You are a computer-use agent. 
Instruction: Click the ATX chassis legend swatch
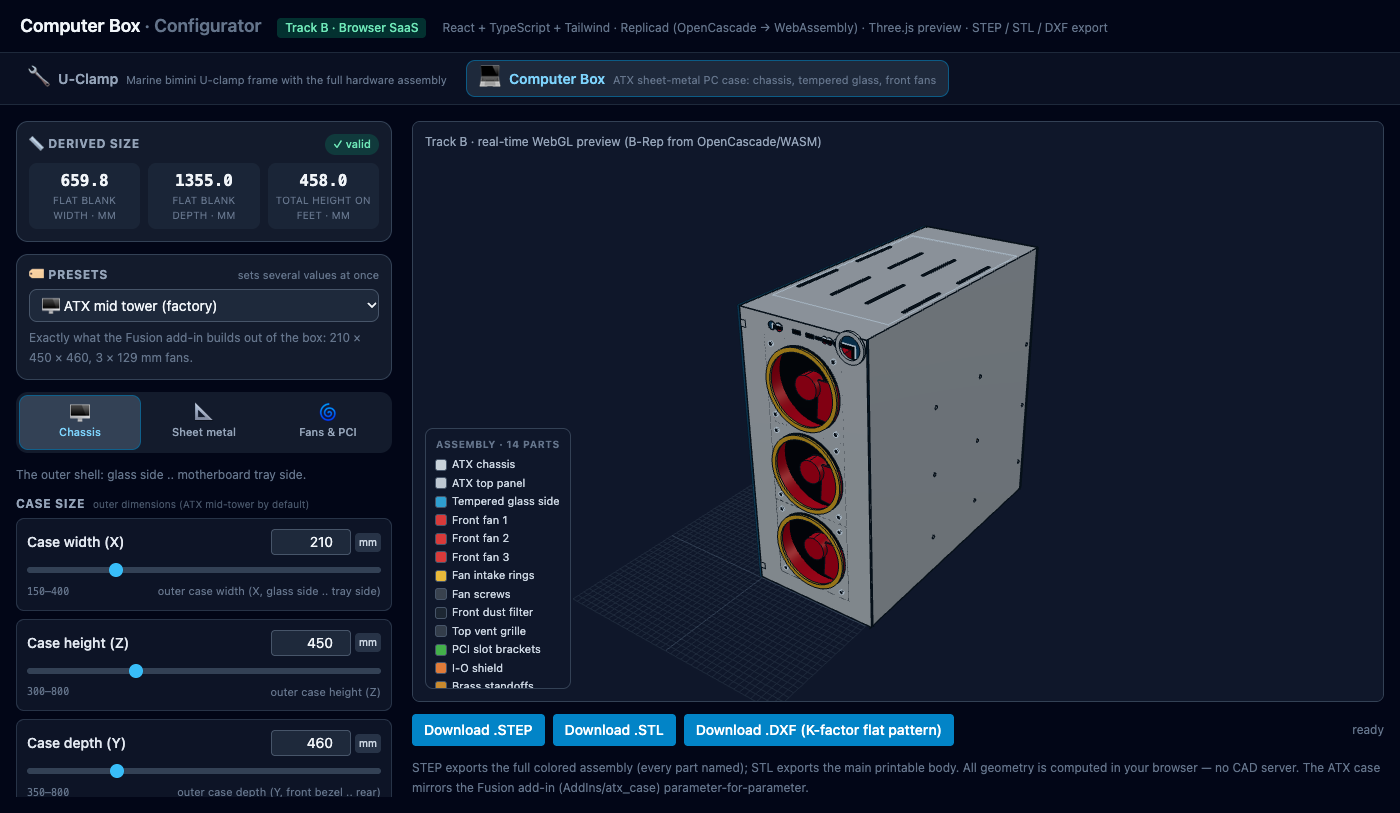[441, 464]
